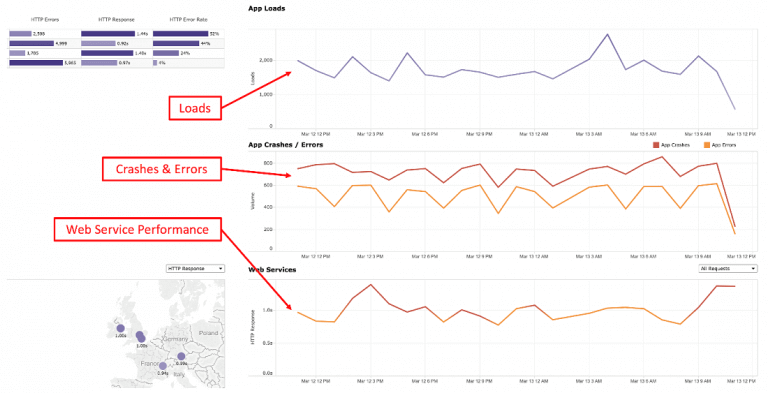
Task: Select the map marker near Switzerland
Action: 181,356
